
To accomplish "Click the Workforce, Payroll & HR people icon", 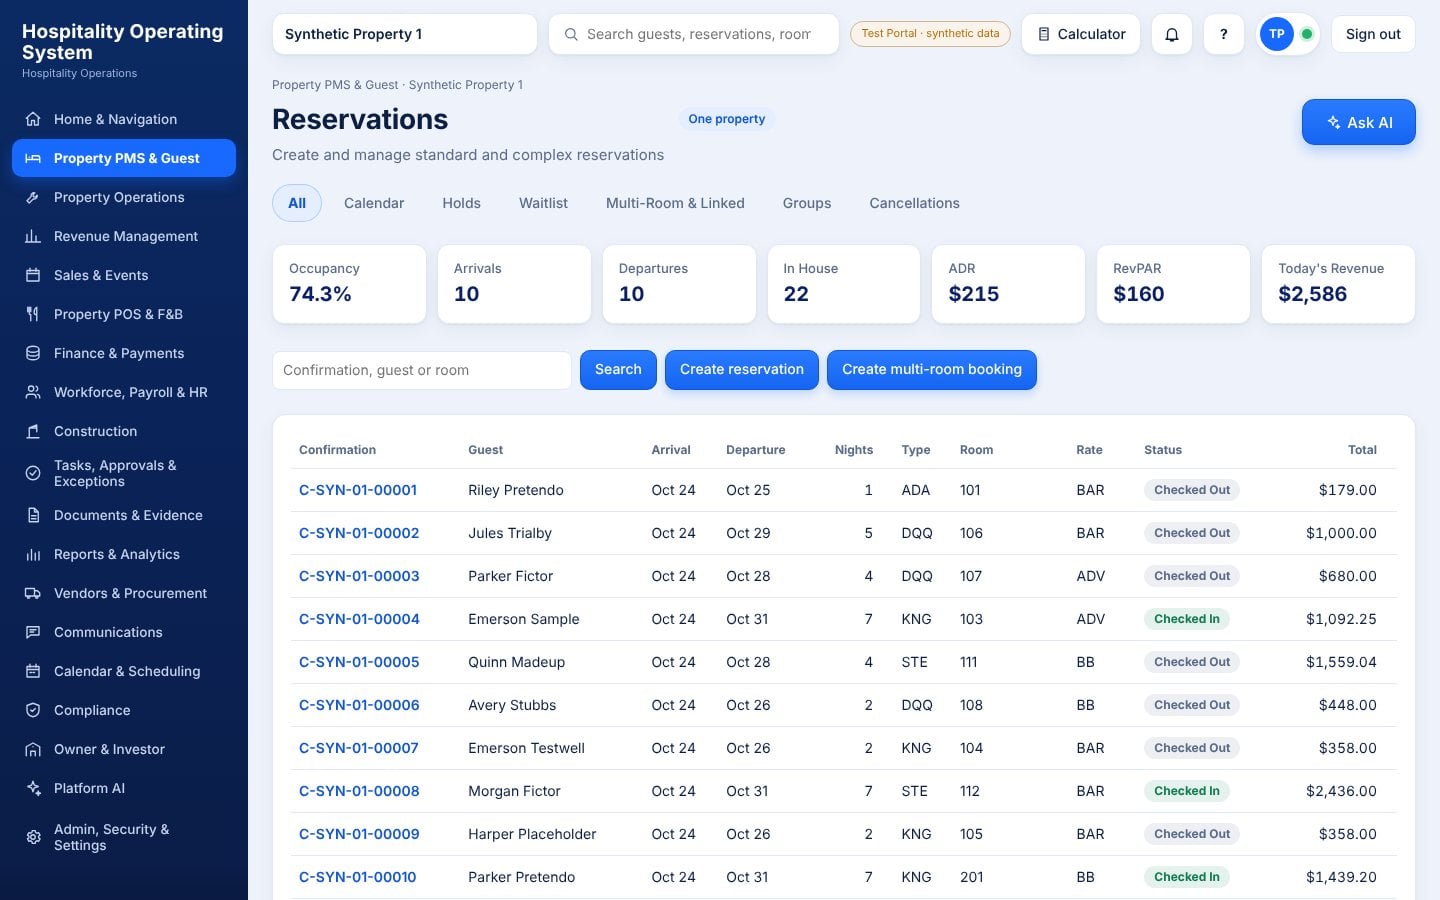I will pos(33,392).
